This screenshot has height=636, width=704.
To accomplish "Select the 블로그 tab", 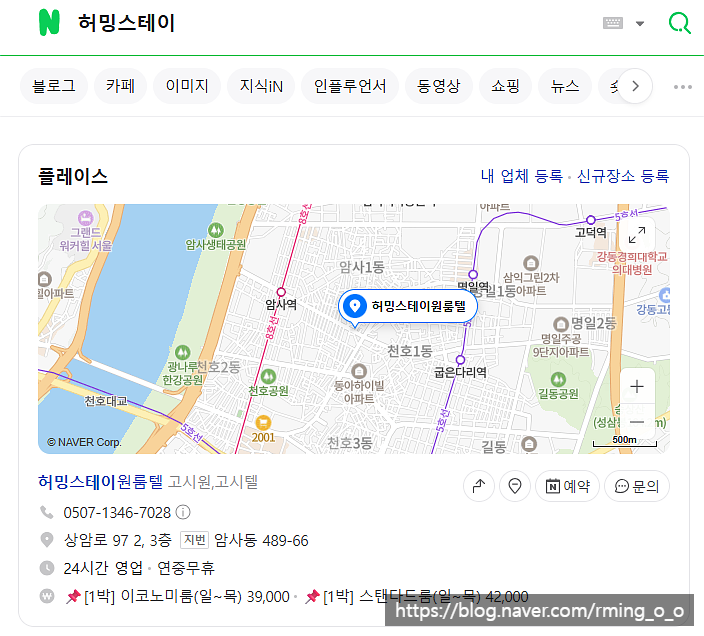I will pos(54,86).
